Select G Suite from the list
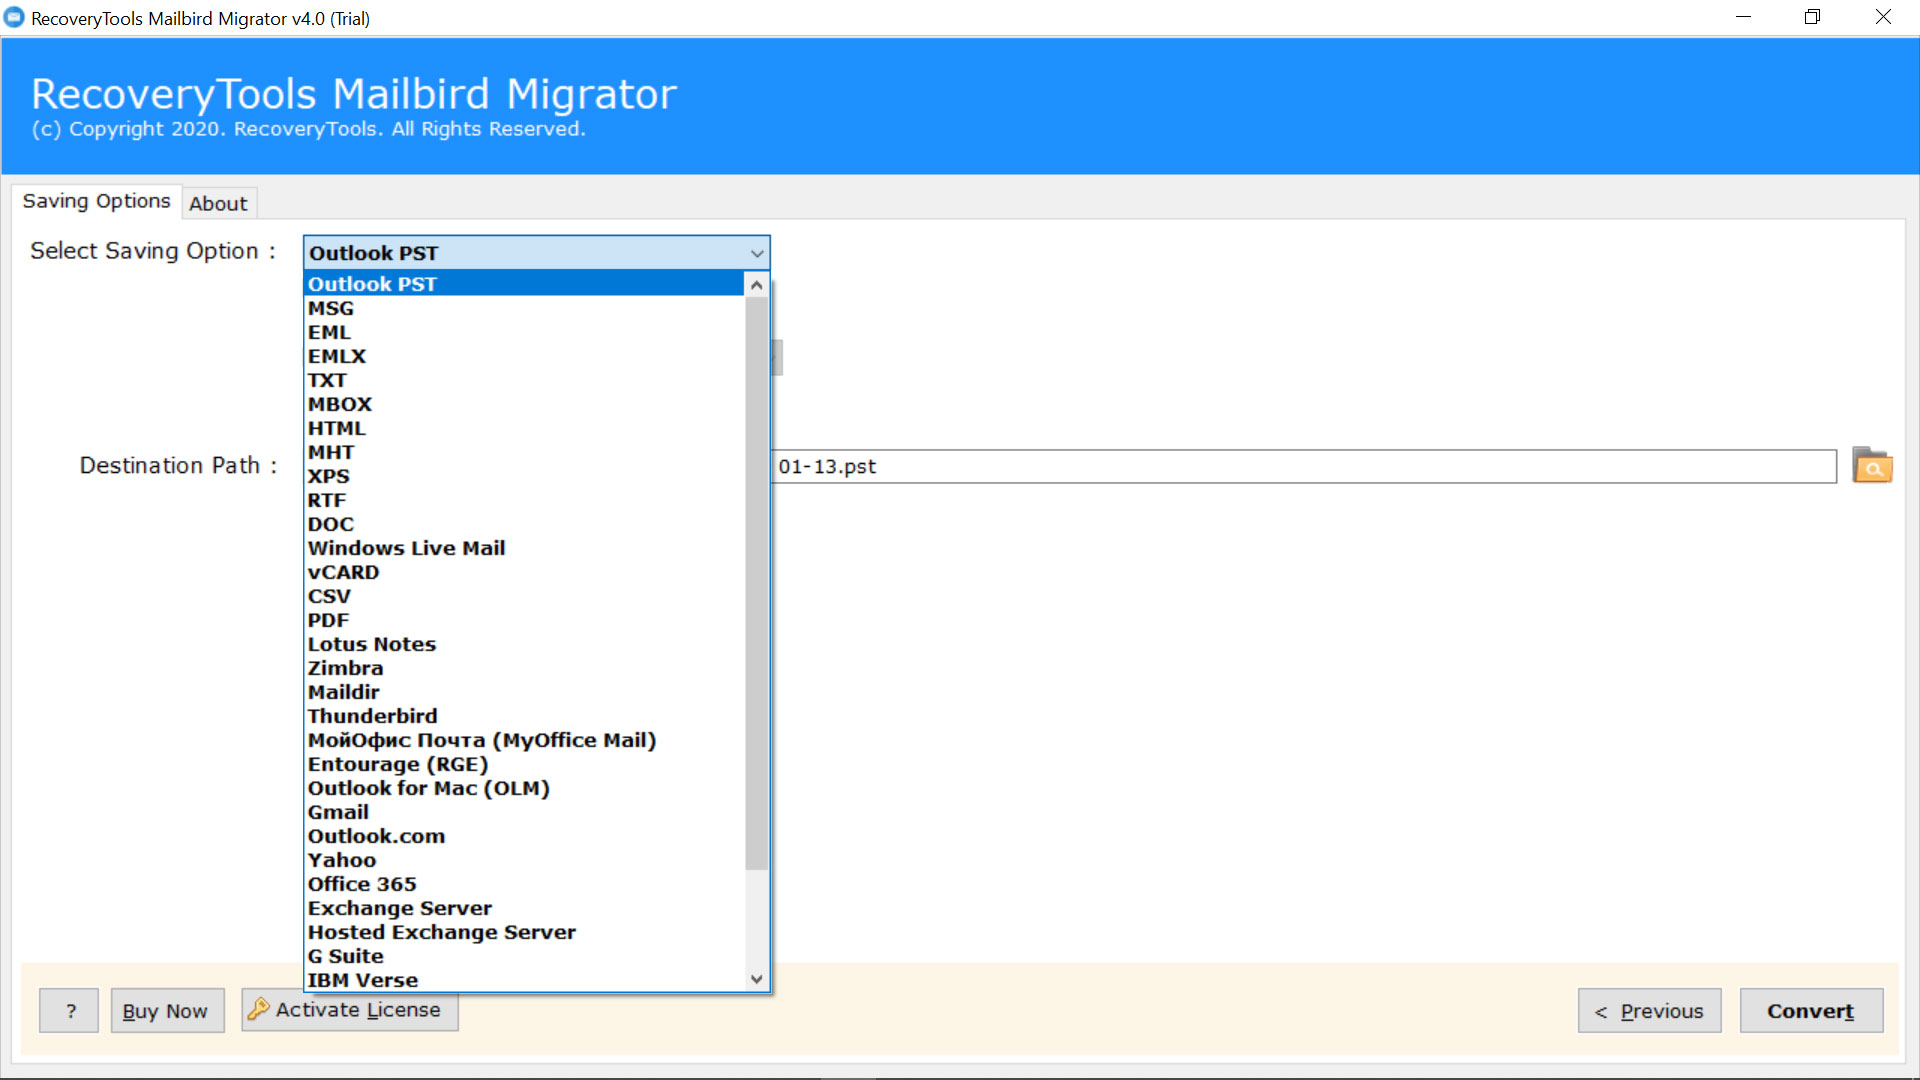Screen dimensions: 1920x1080 click(x=524, y=956)
